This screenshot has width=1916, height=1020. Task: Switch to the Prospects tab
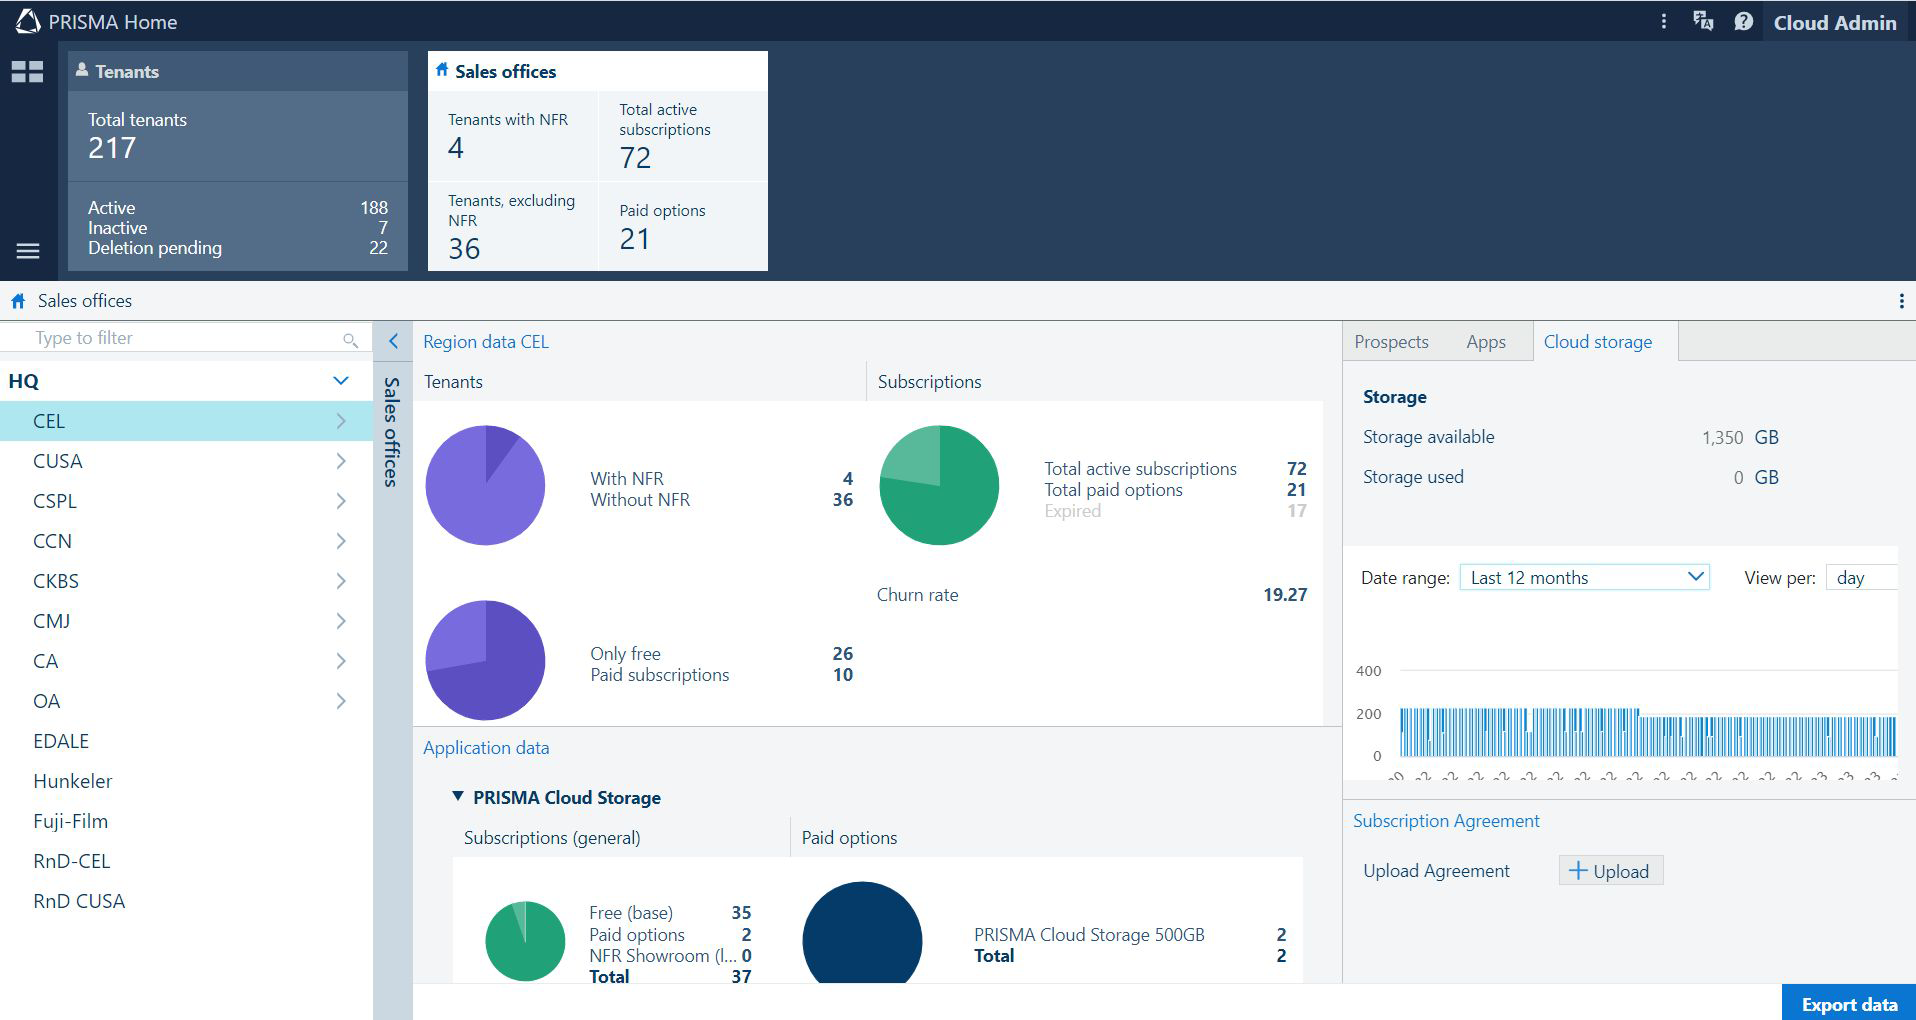tap(1390, 342)
